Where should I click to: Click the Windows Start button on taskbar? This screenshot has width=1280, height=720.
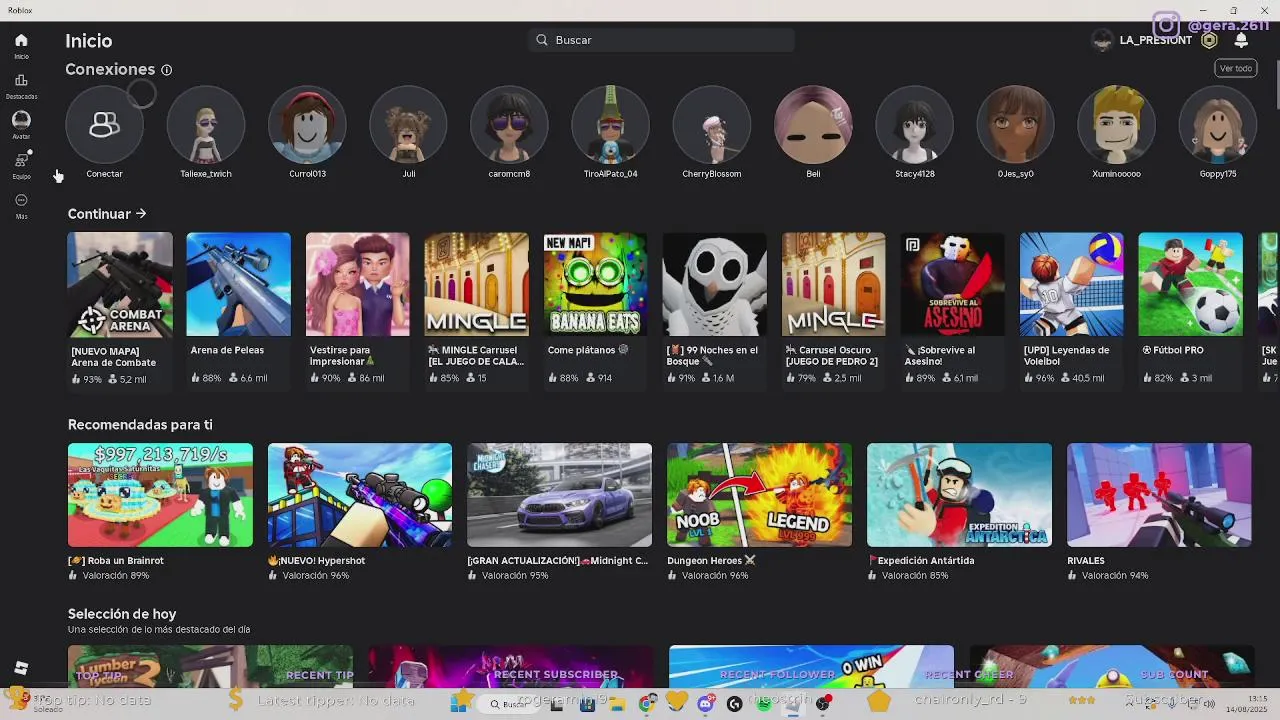(x=462, y=703)
